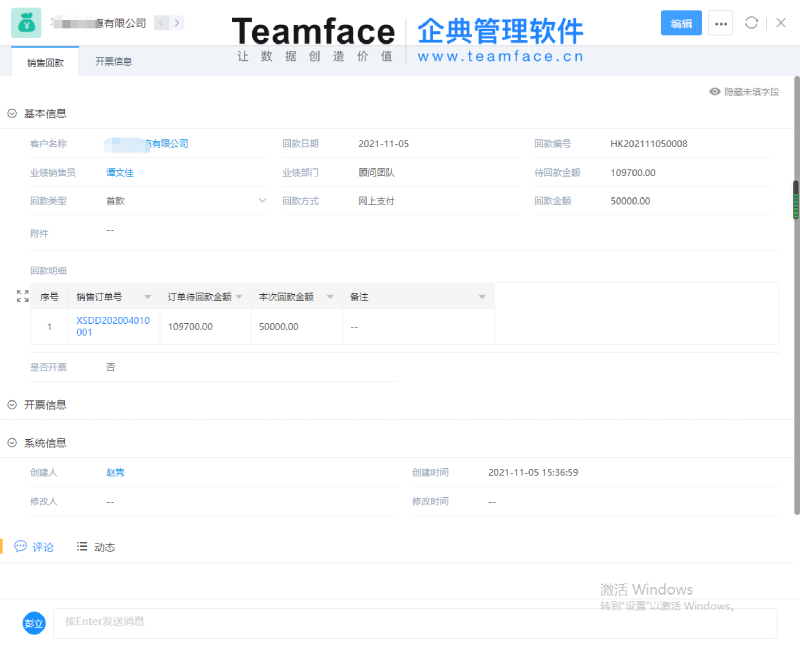
Task: Click the 是否开票 value 否
Action: pos(111,367)
